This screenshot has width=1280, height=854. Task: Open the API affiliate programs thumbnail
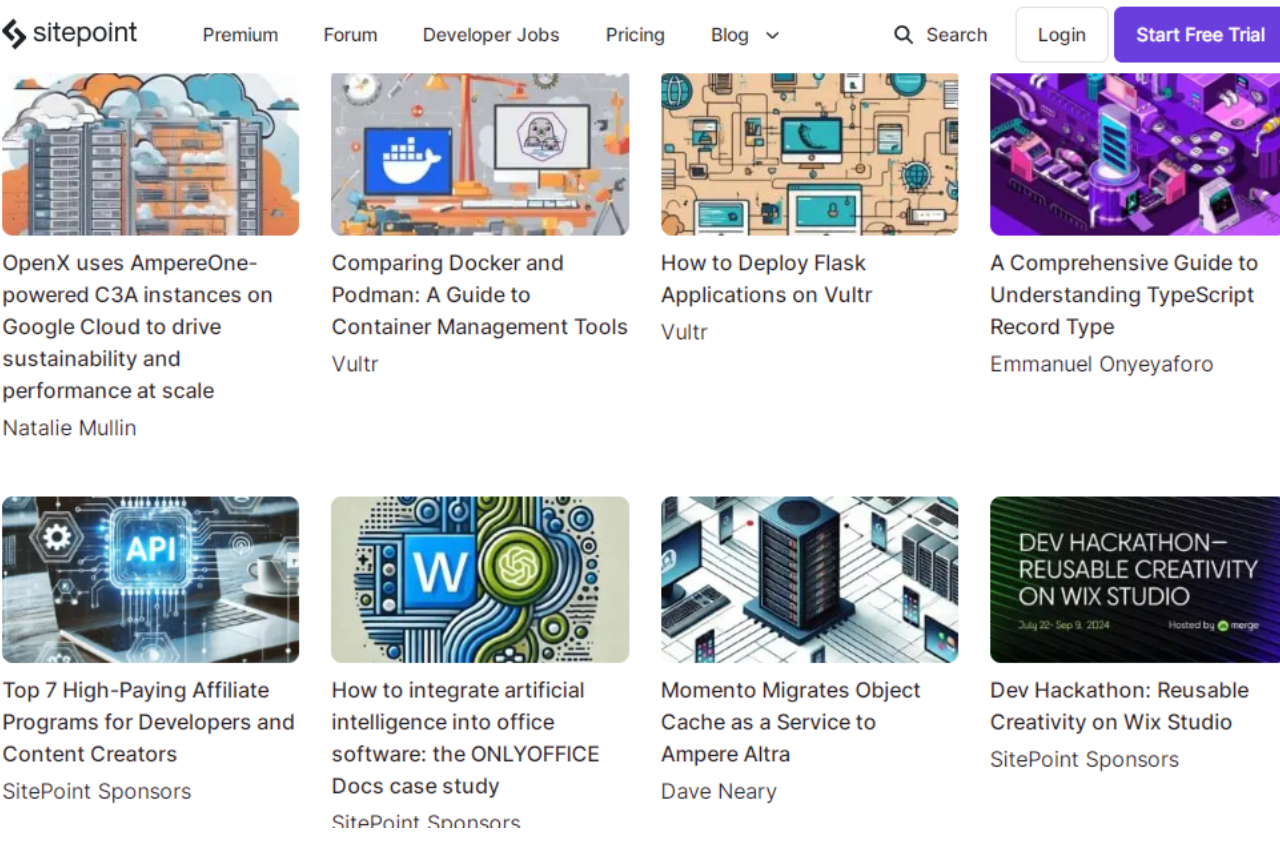(x=150, y=580)
